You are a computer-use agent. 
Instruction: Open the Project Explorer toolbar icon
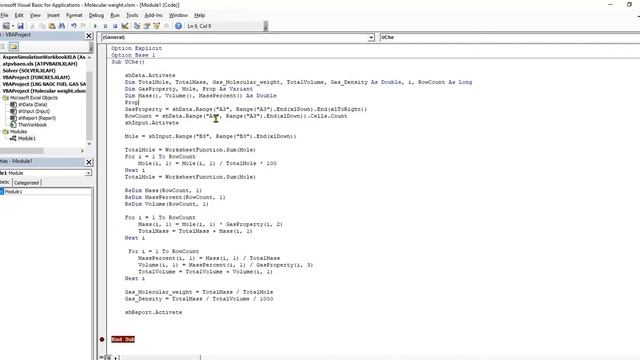[x=137, y=26]
